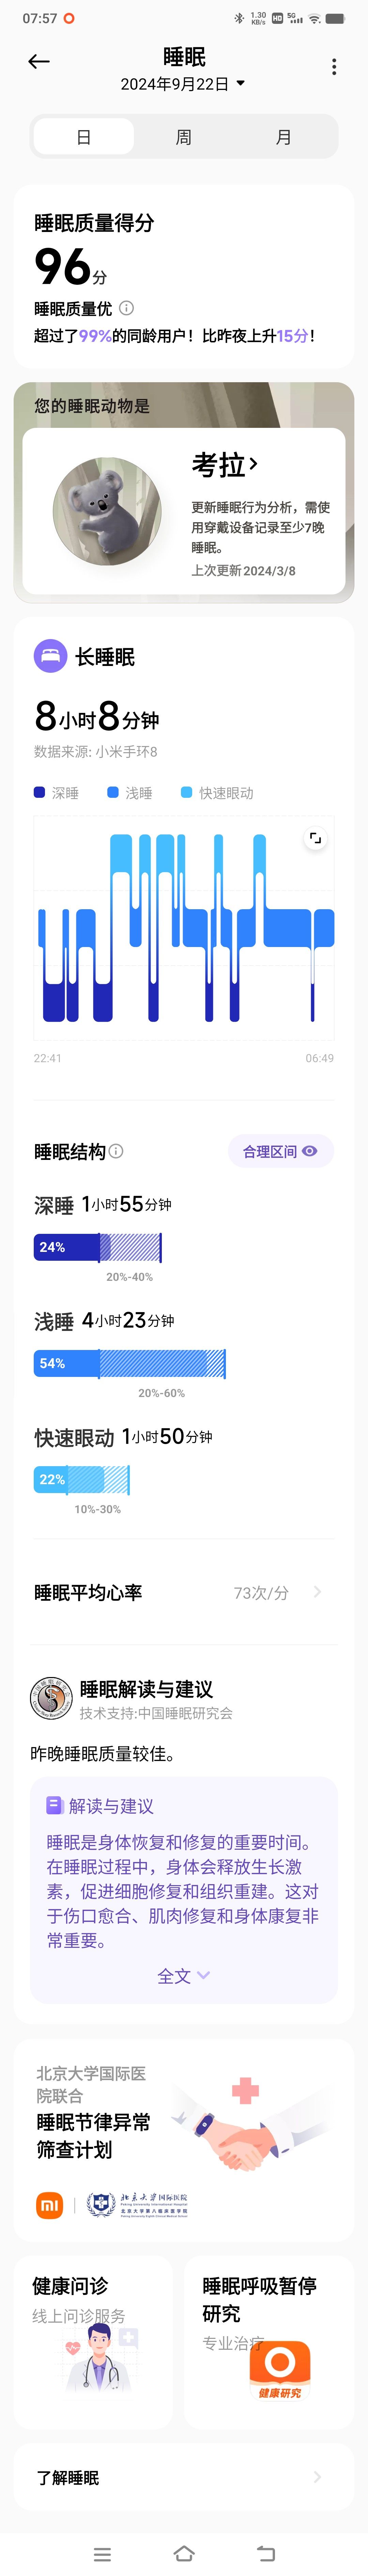Tap info icon beside 睡眠质量优
The height and width of the screenshot is (2576, 368).
pyautogui.click(x=126, y=308)
